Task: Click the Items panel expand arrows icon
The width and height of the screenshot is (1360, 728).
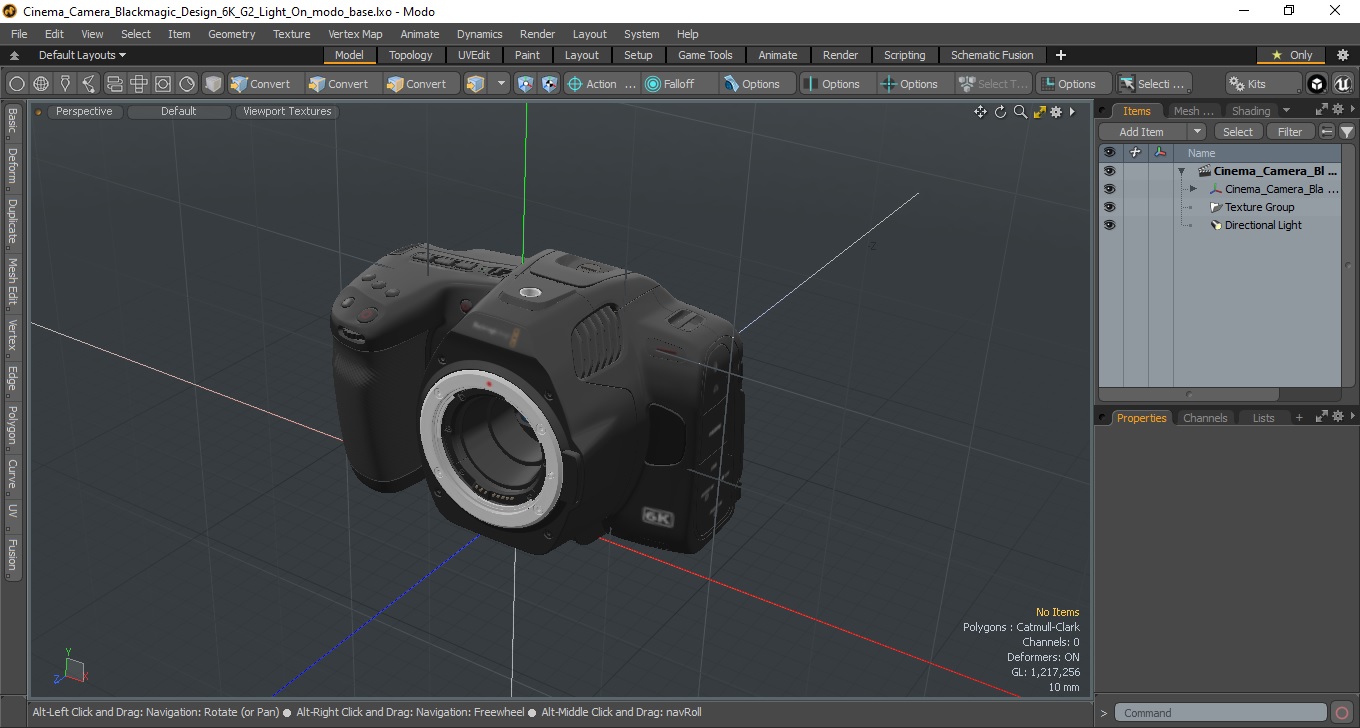Action: coord(1321,110)
